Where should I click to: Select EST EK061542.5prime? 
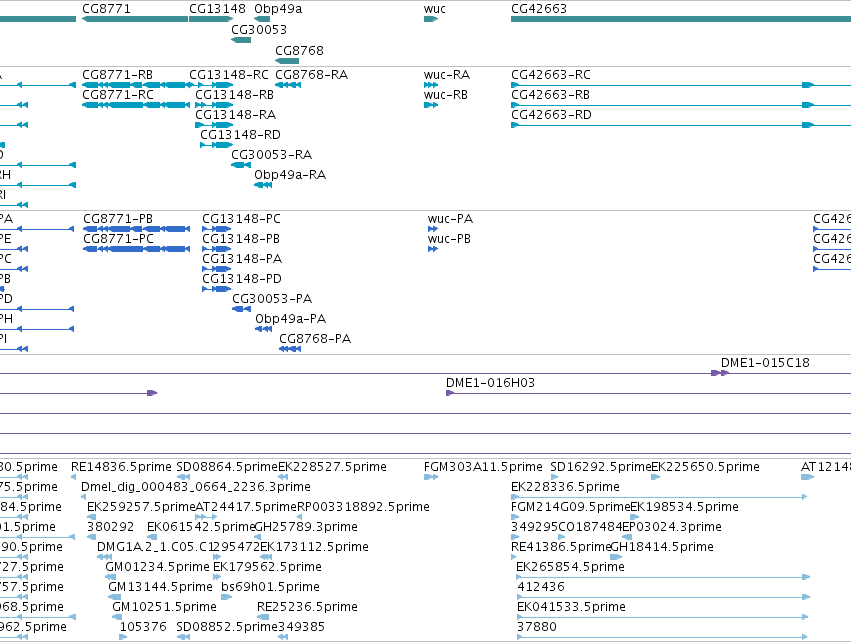point(201,527)
